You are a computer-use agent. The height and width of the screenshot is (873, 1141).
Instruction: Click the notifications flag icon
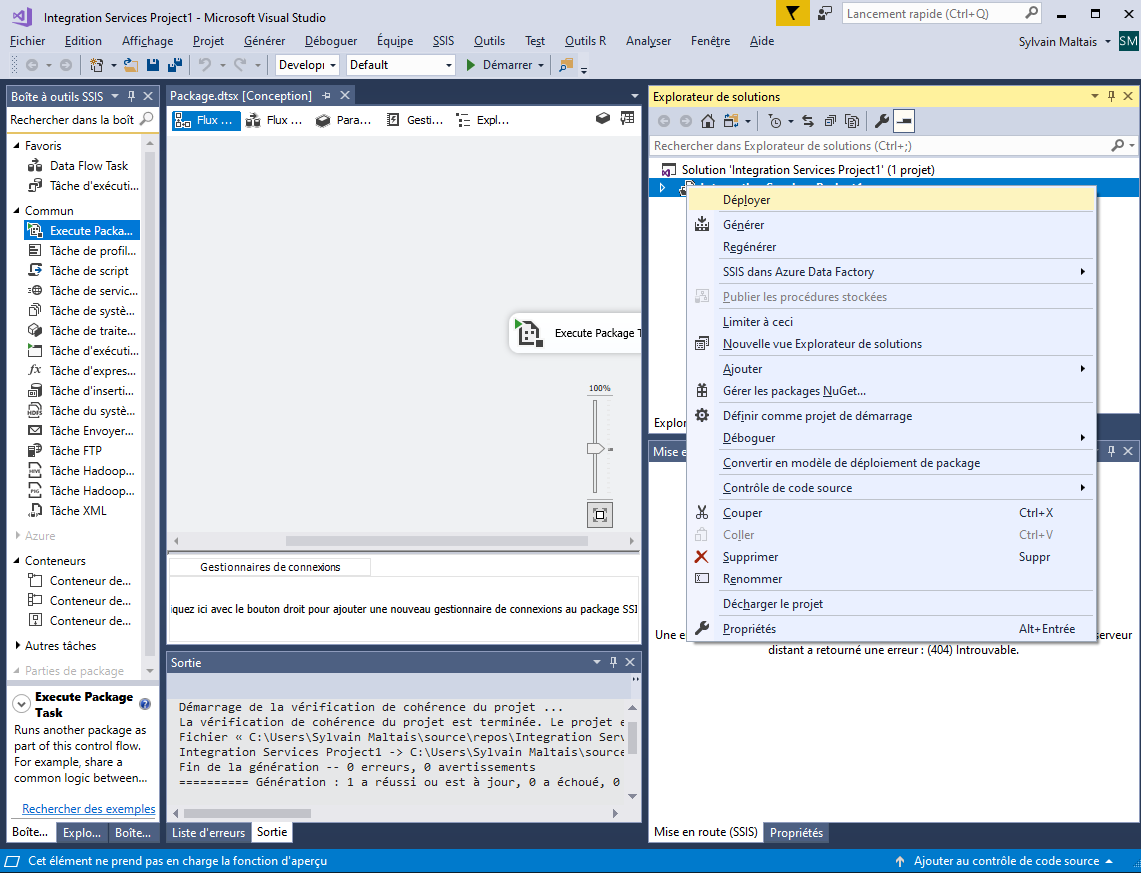[792, 14]
